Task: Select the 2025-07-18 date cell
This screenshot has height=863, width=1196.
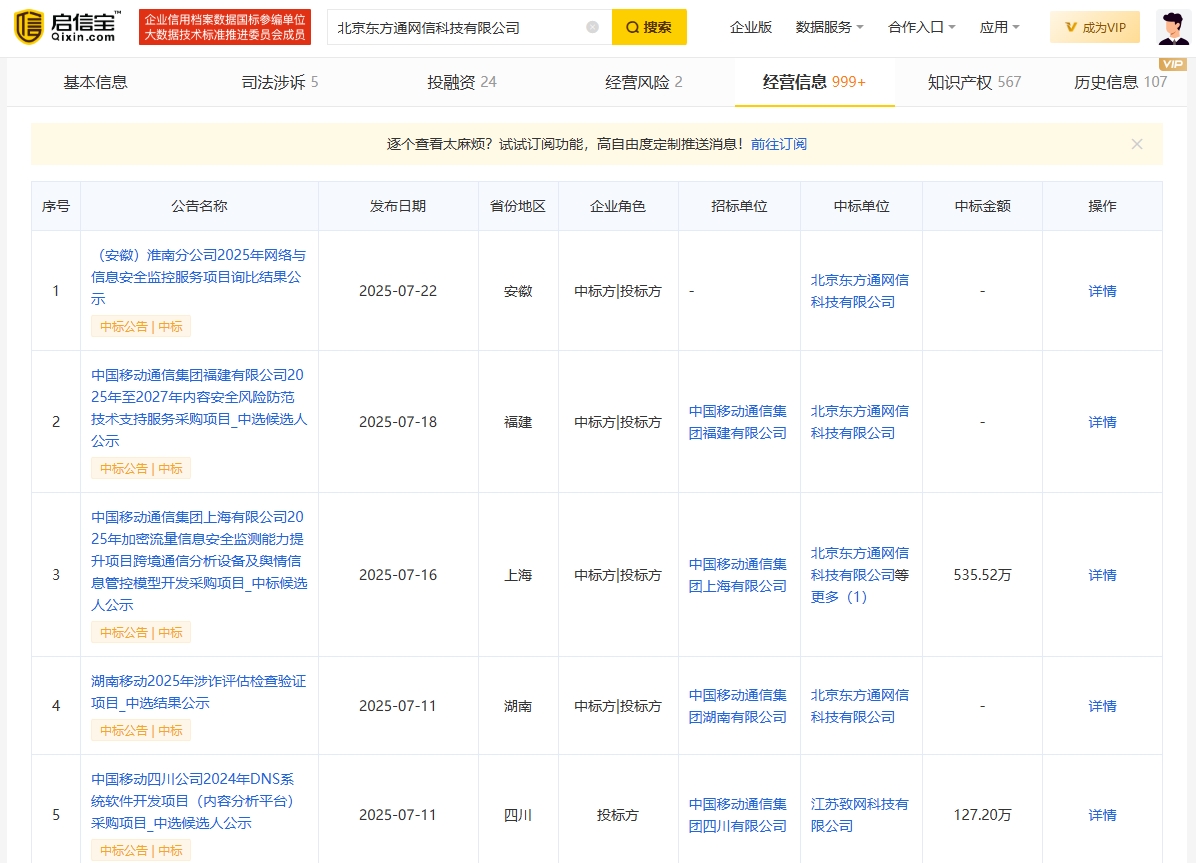Action: 398,422
